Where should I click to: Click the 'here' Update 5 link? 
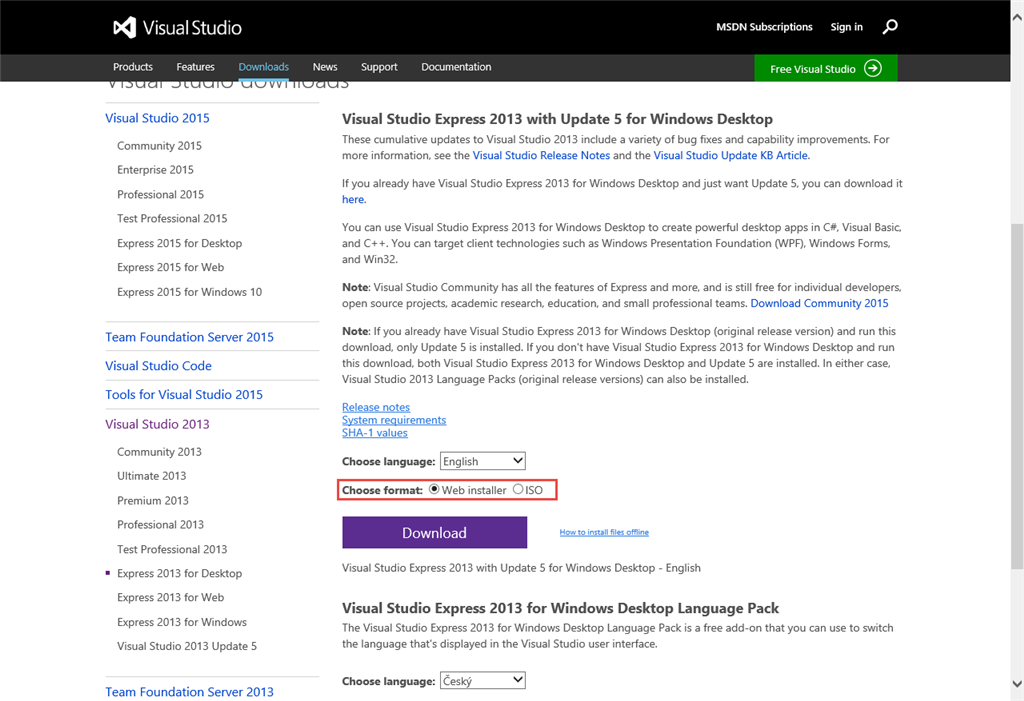point(353,199)
